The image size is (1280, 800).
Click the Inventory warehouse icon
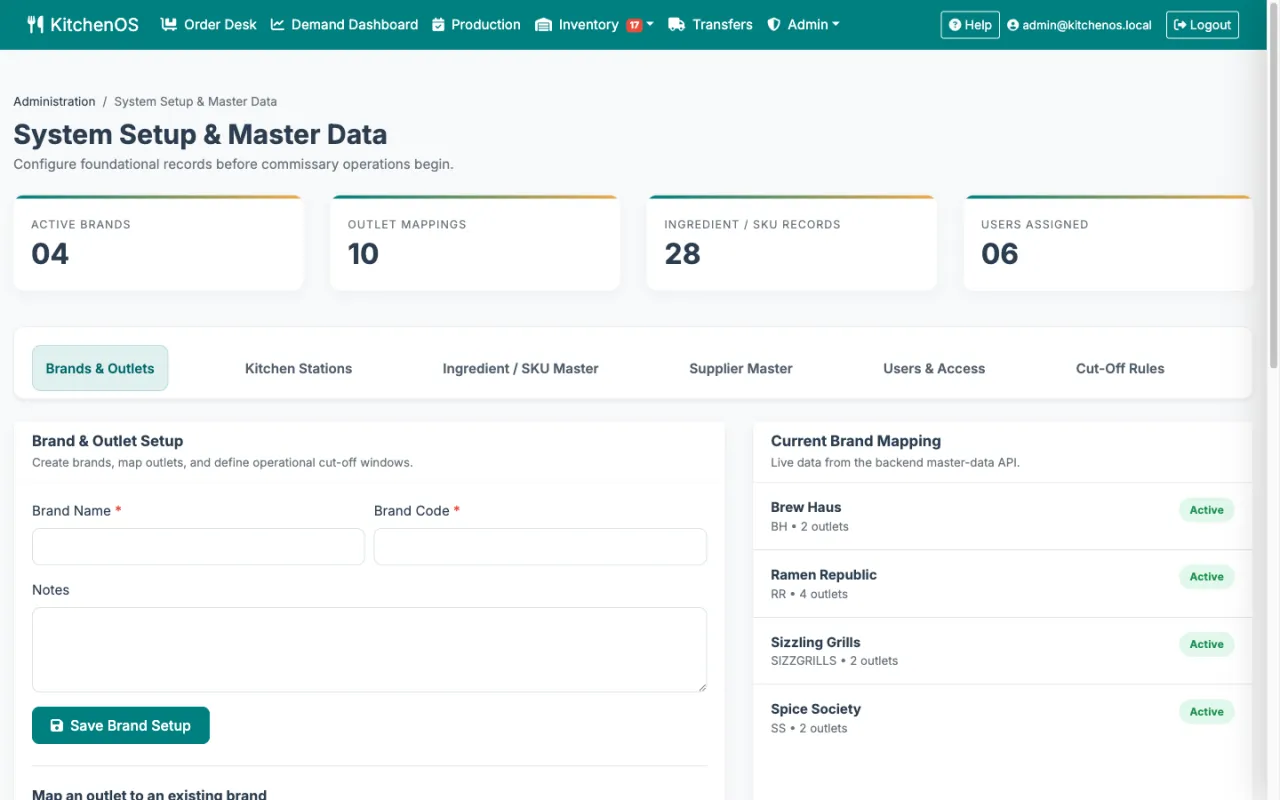544,25
